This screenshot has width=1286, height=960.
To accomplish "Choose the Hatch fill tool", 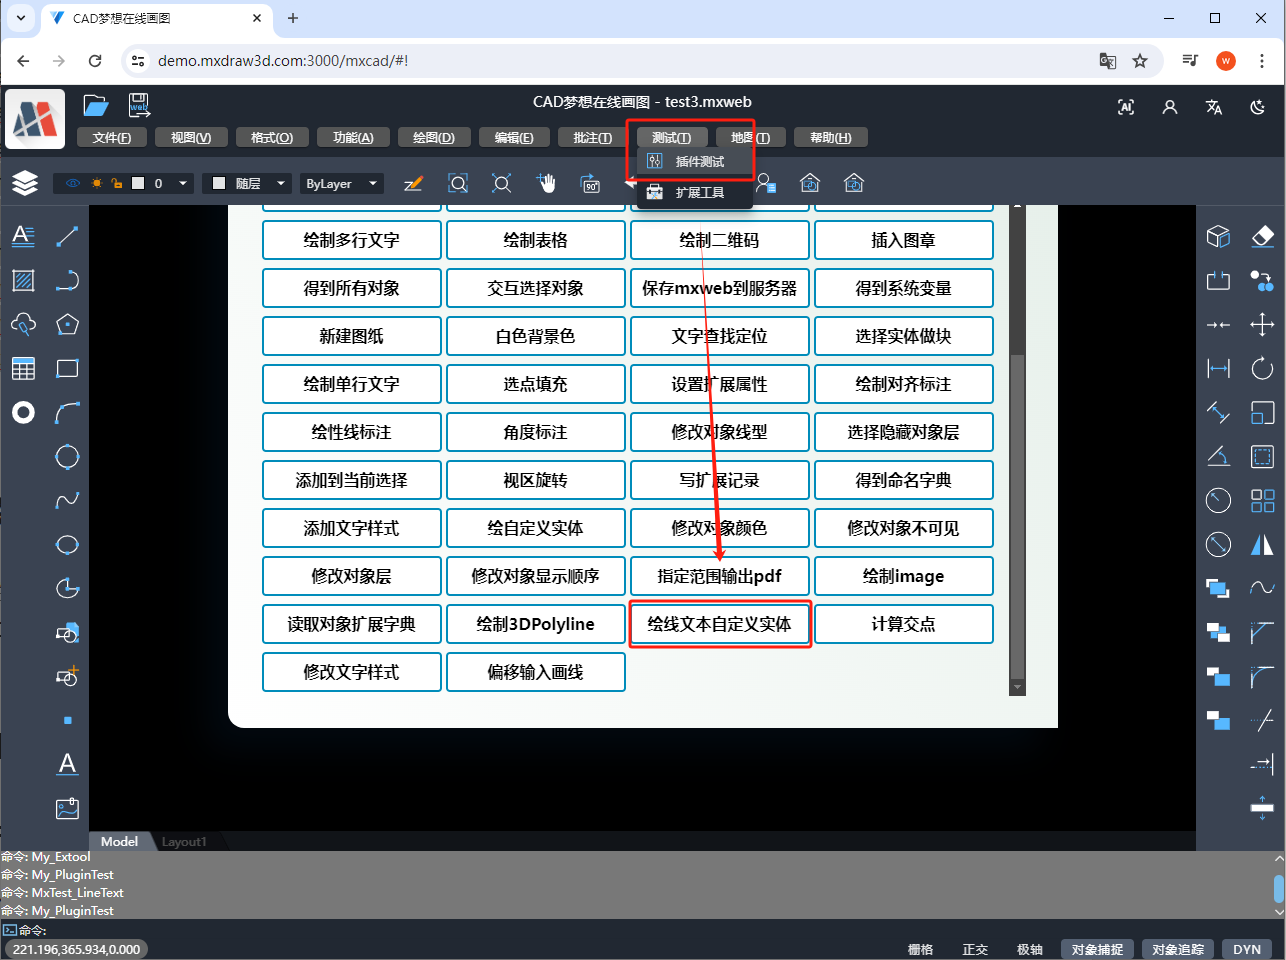I will [23, 281].
